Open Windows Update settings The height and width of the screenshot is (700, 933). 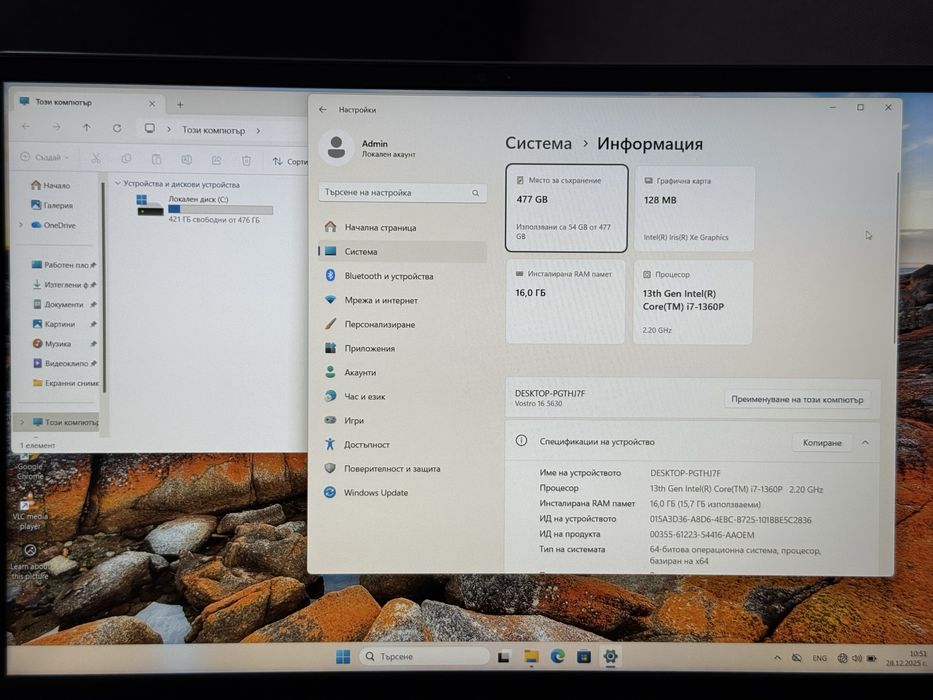pyautogui.click(x=402, y=493)
